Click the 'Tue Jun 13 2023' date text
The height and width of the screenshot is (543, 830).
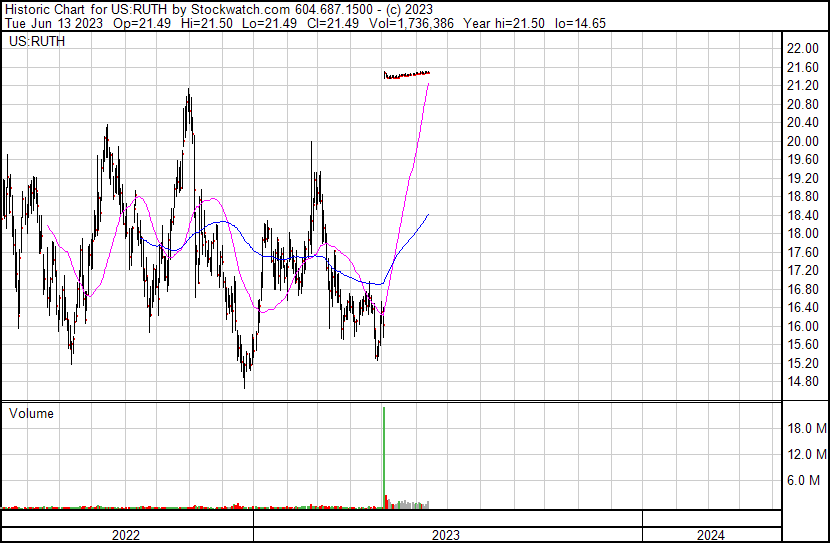(48, 23)
